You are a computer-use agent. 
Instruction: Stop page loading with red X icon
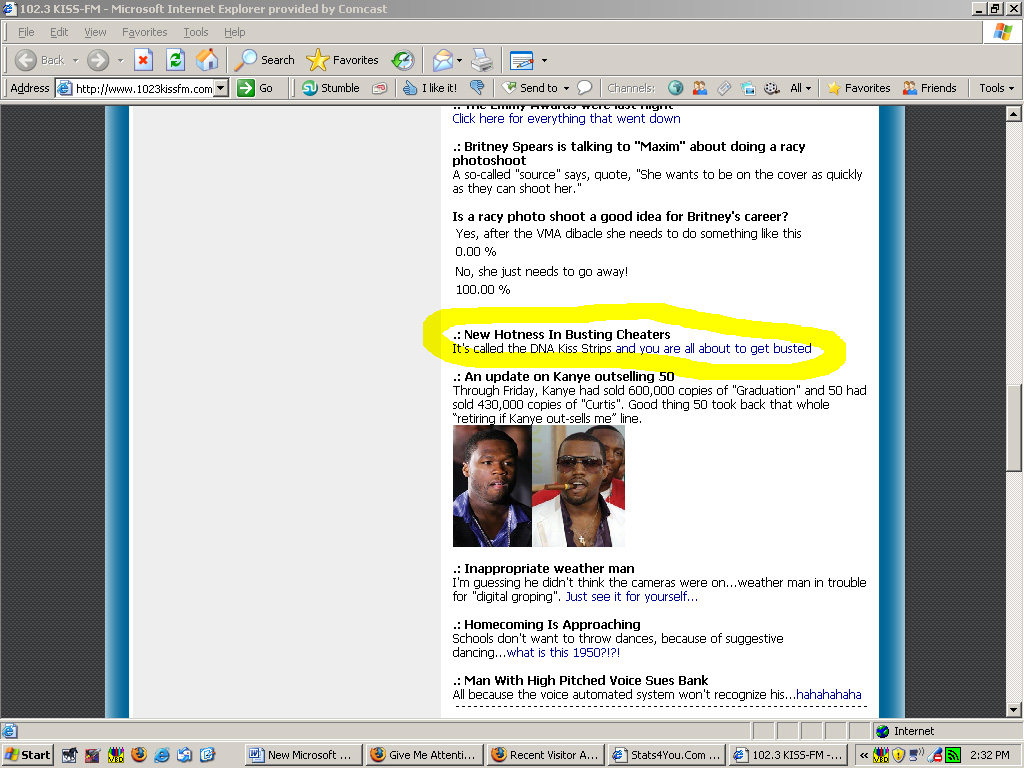(x=143, y=60)
